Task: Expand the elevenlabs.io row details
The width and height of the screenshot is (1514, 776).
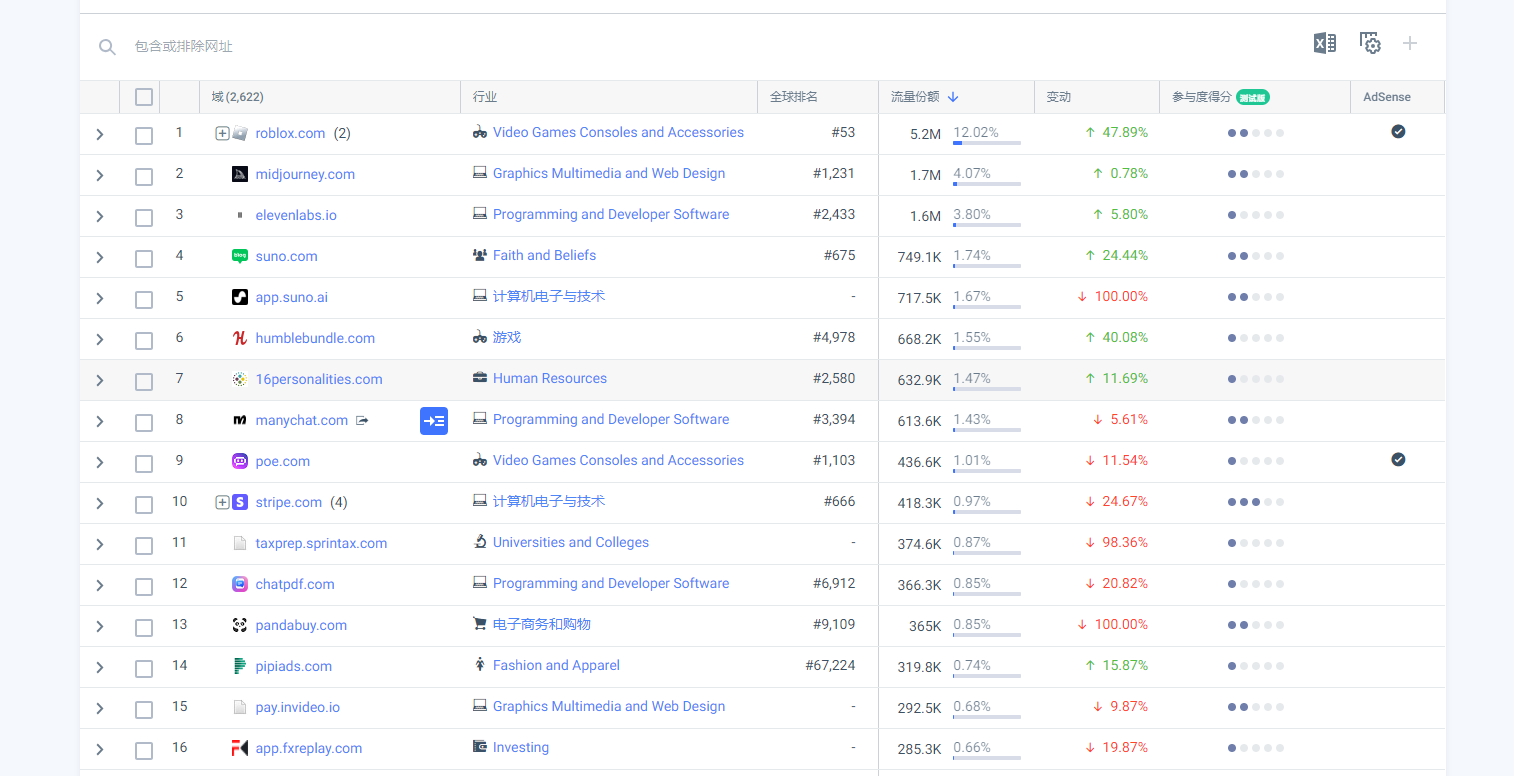Action: point(100,216)
